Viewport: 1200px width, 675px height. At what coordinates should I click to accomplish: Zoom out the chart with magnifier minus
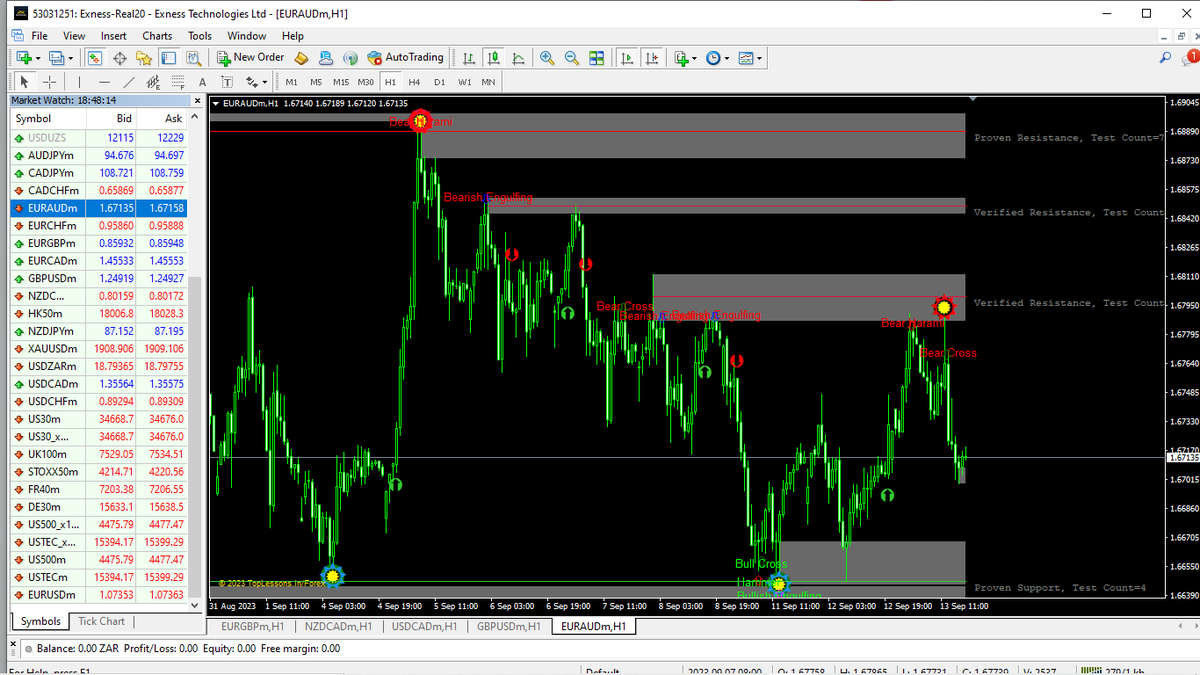[x=572, y=58]
